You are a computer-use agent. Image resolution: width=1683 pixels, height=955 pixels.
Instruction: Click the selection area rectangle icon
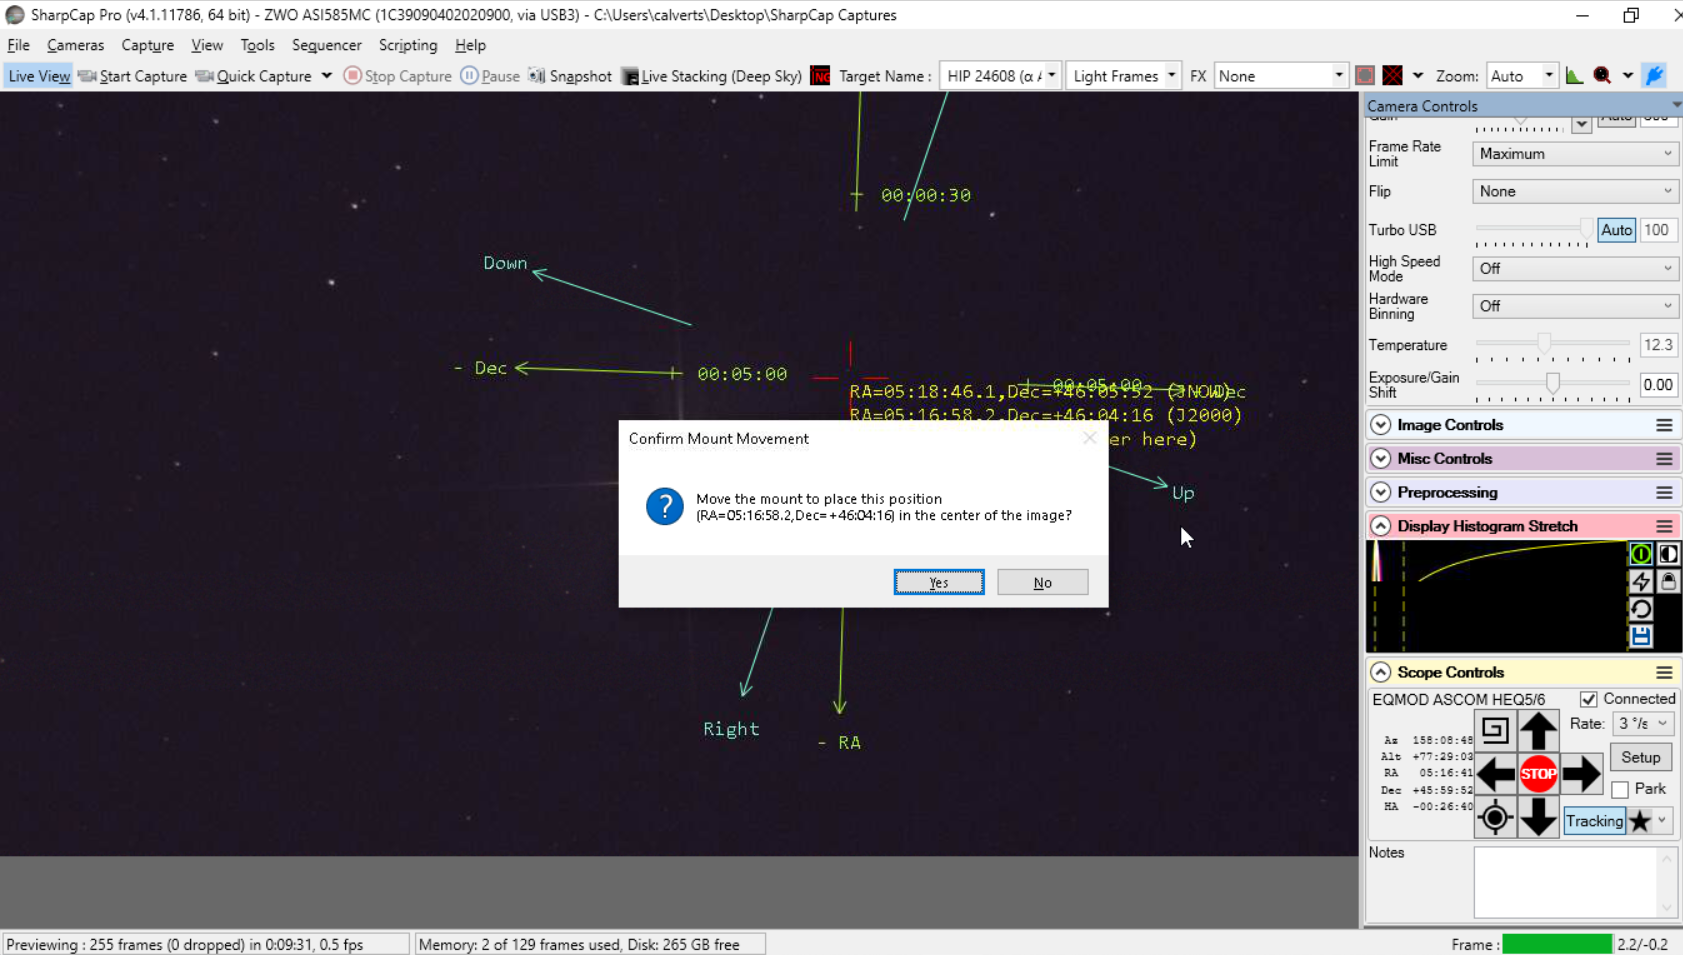point(1365,76)
